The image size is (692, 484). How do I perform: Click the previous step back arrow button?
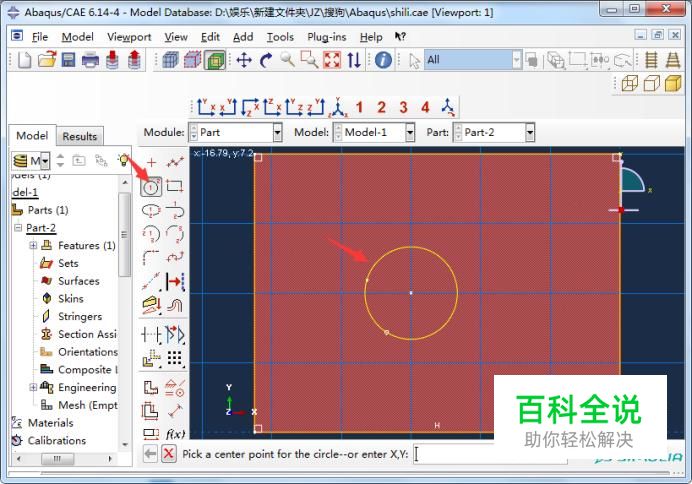[150, 454]
